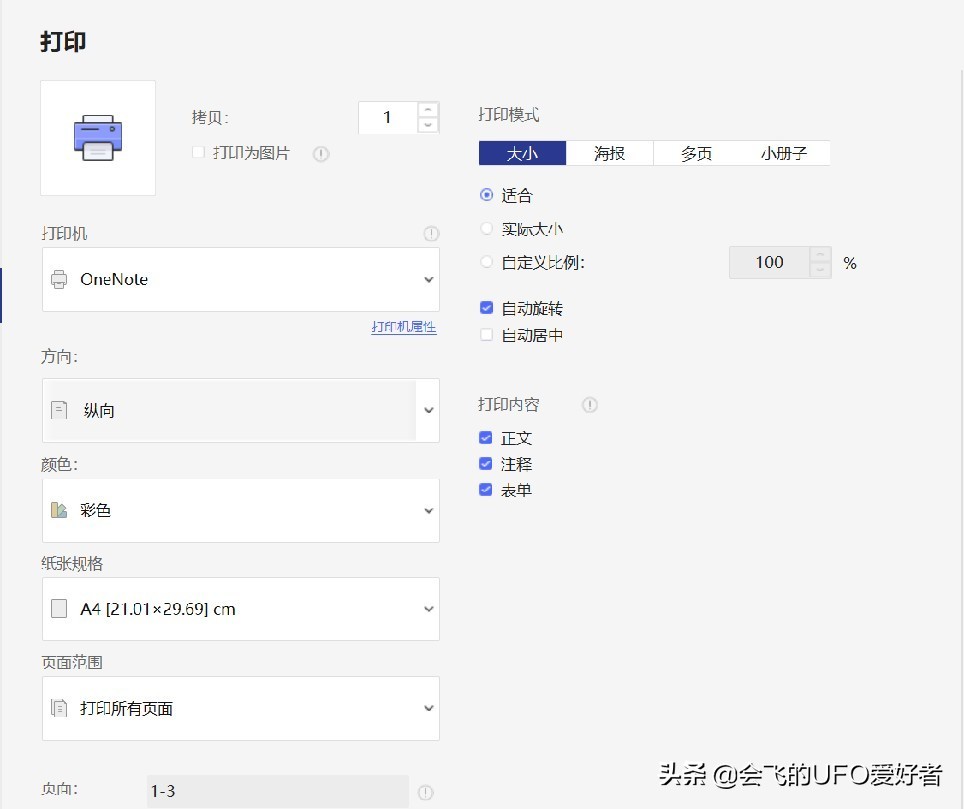Switch to the 海报 print mode tab
964x809 pixels.
click(x=609, y=153)
